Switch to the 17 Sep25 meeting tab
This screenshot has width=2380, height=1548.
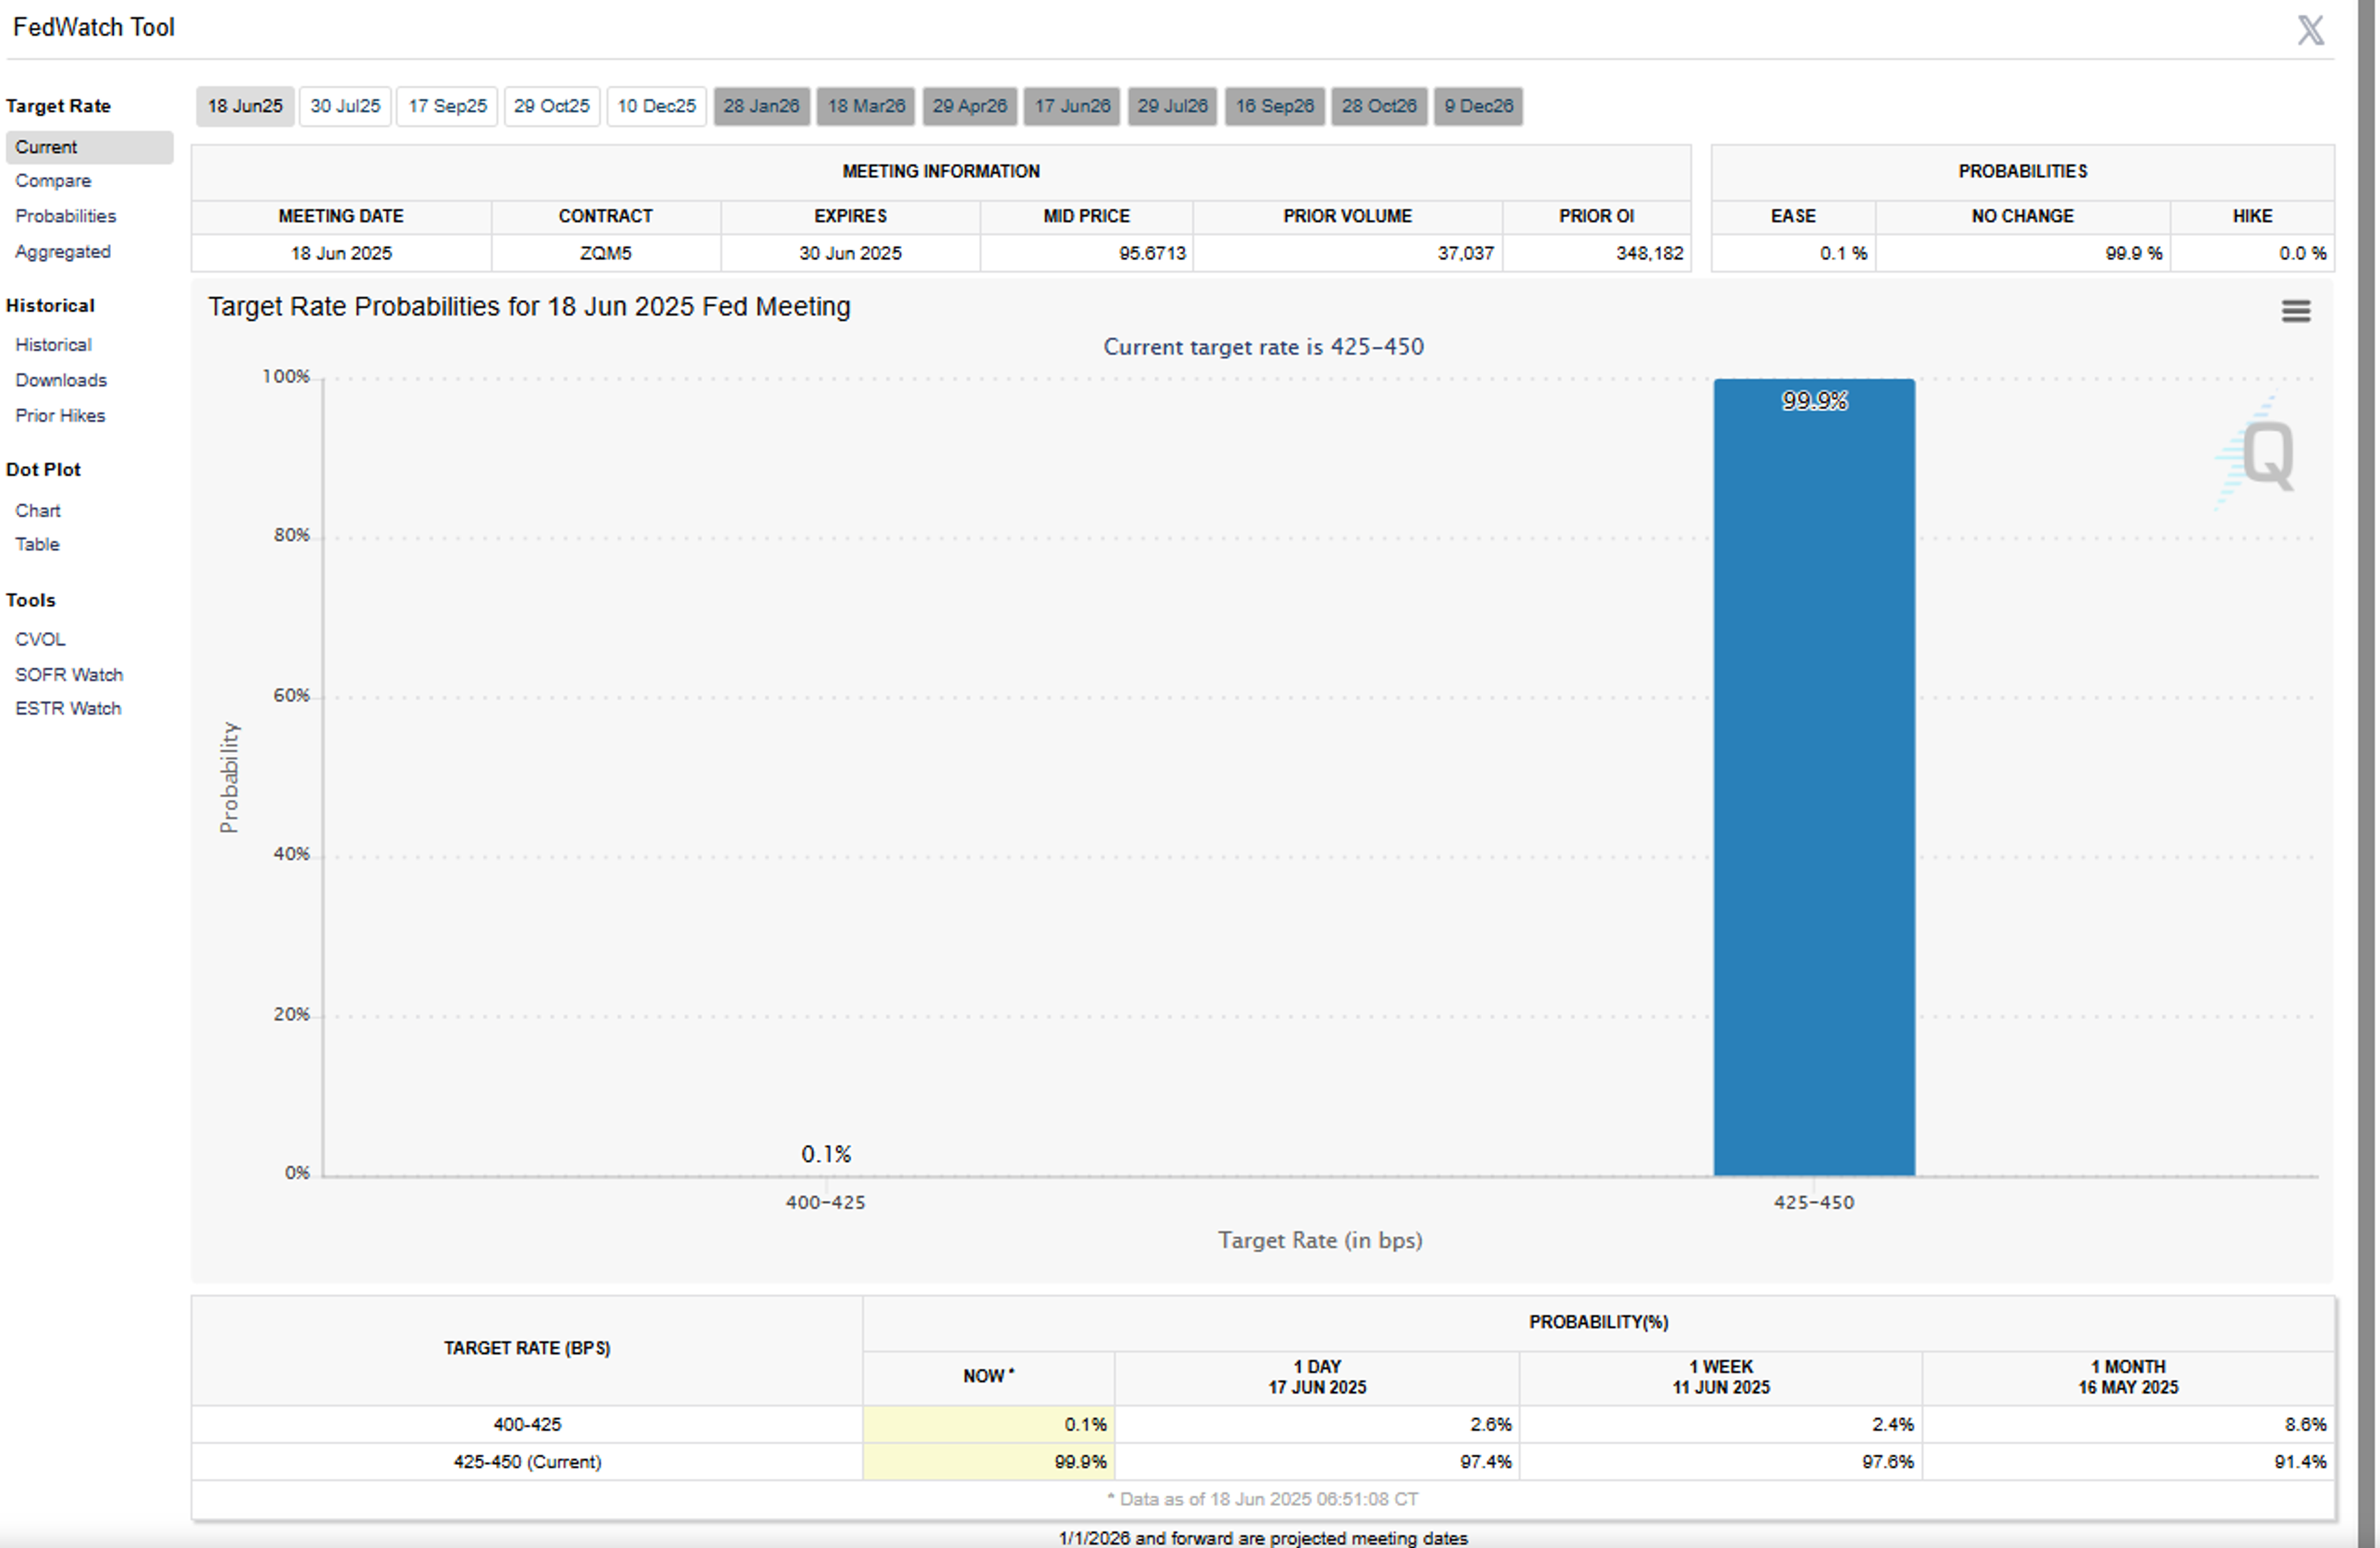pyautogui.click(x=447, y=106)
